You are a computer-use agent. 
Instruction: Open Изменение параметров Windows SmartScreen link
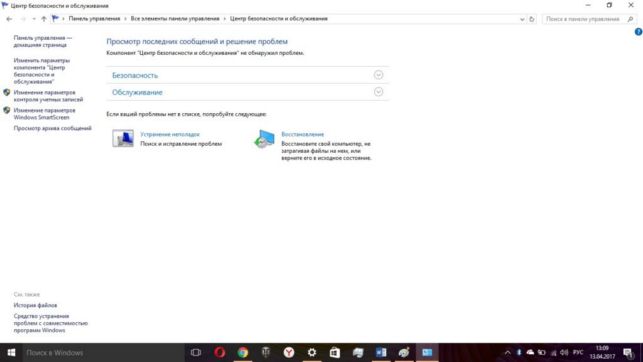44,114
